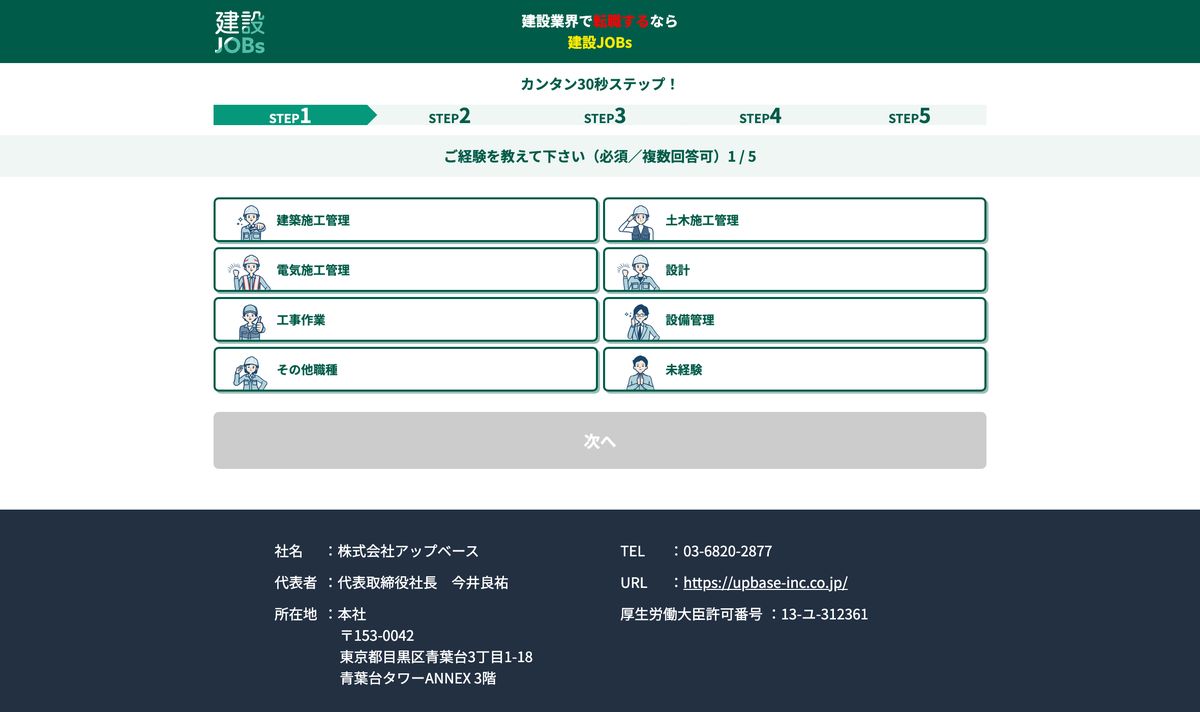Click the worker icon beside 建築施工管理

pyautogui.click(x=250, y=221)
